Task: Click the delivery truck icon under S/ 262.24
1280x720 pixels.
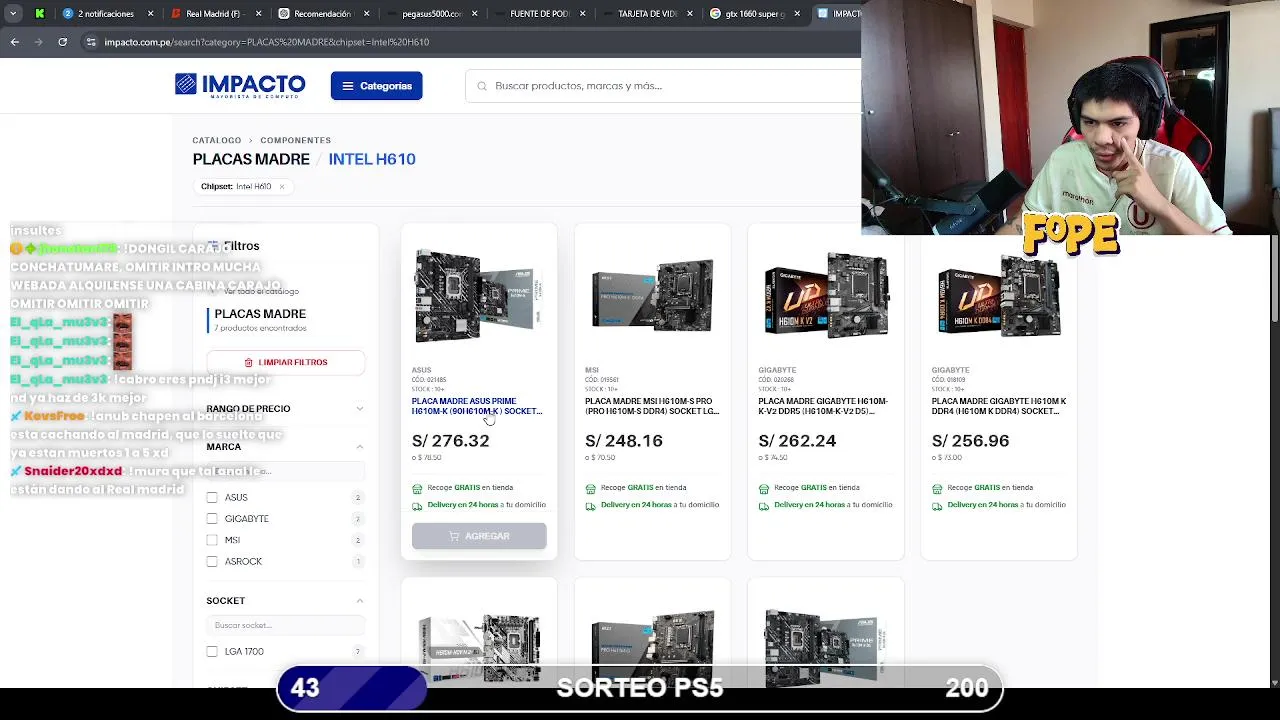Action: tap(764, 506)
